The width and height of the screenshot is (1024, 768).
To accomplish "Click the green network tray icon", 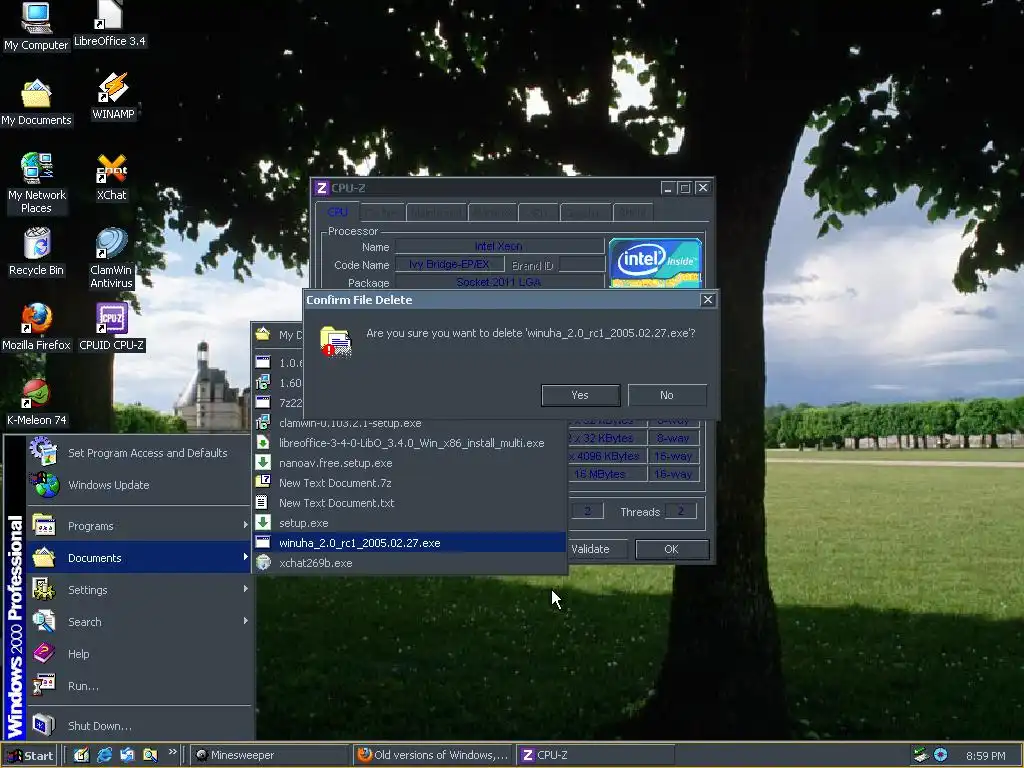I will click(x=920, y=755).
